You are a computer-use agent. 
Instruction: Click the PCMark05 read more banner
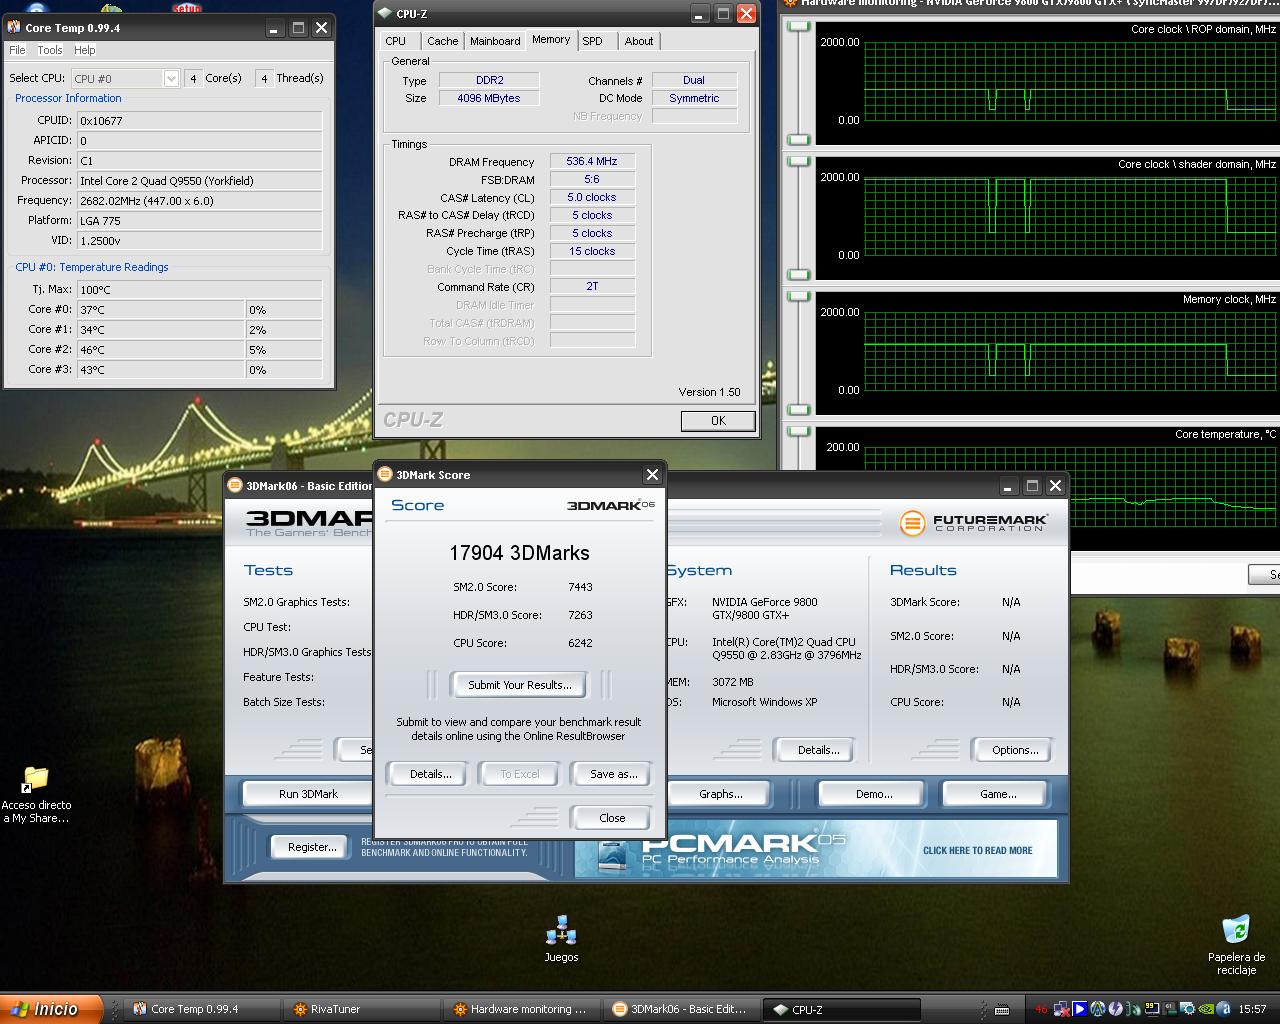click(976, 850)
